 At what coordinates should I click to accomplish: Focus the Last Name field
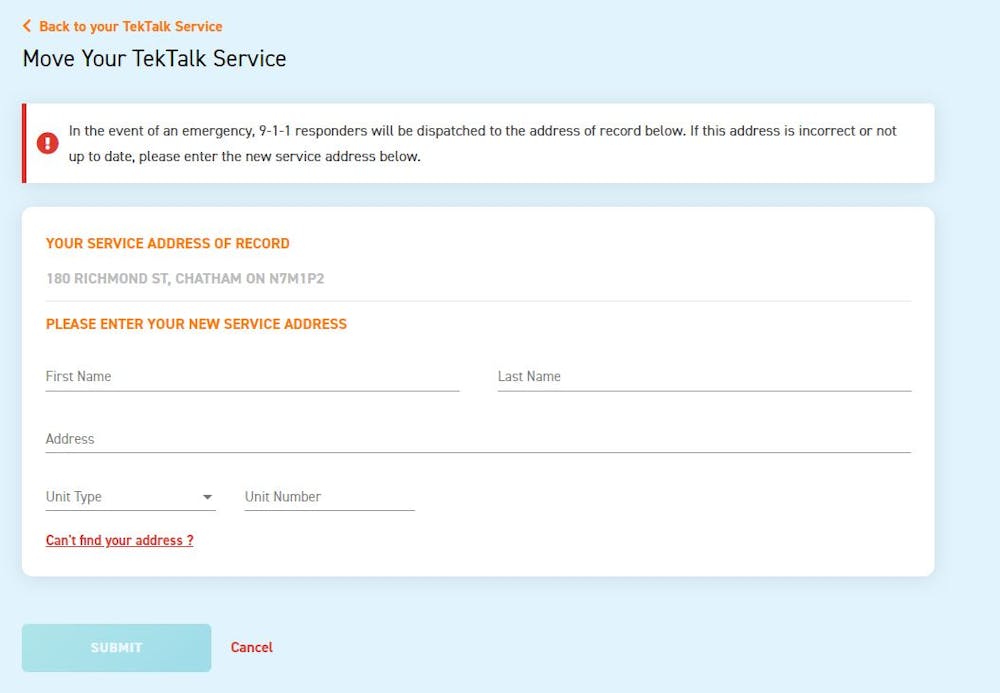(704, 377)
